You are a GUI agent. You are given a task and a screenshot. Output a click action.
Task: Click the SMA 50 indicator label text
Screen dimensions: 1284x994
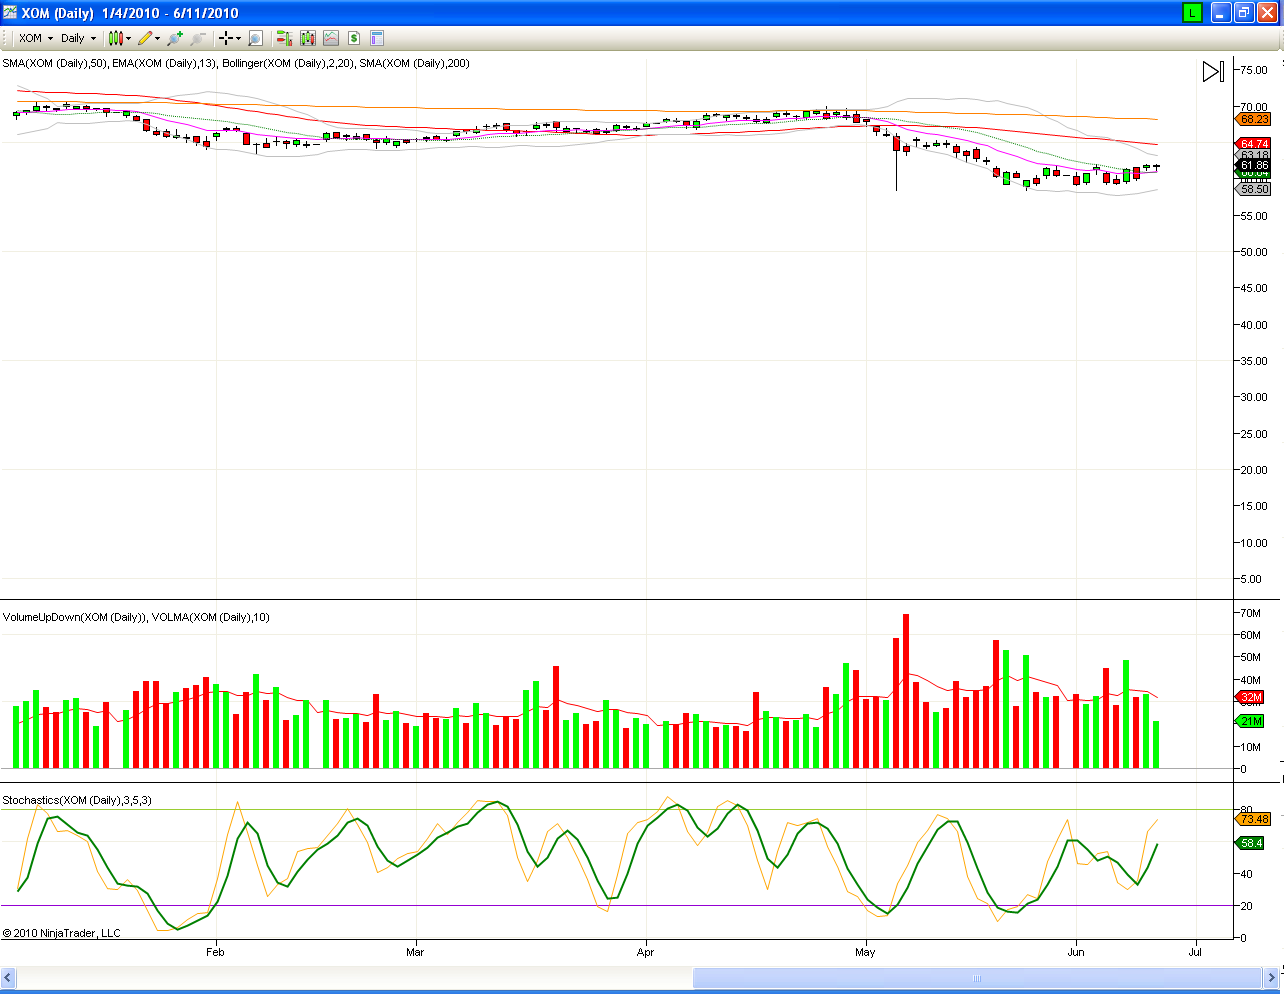tap(55, 63)
